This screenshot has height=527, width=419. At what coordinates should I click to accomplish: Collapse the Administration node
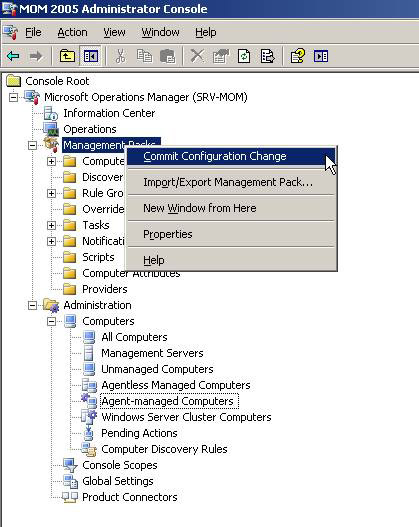point(32,305)
